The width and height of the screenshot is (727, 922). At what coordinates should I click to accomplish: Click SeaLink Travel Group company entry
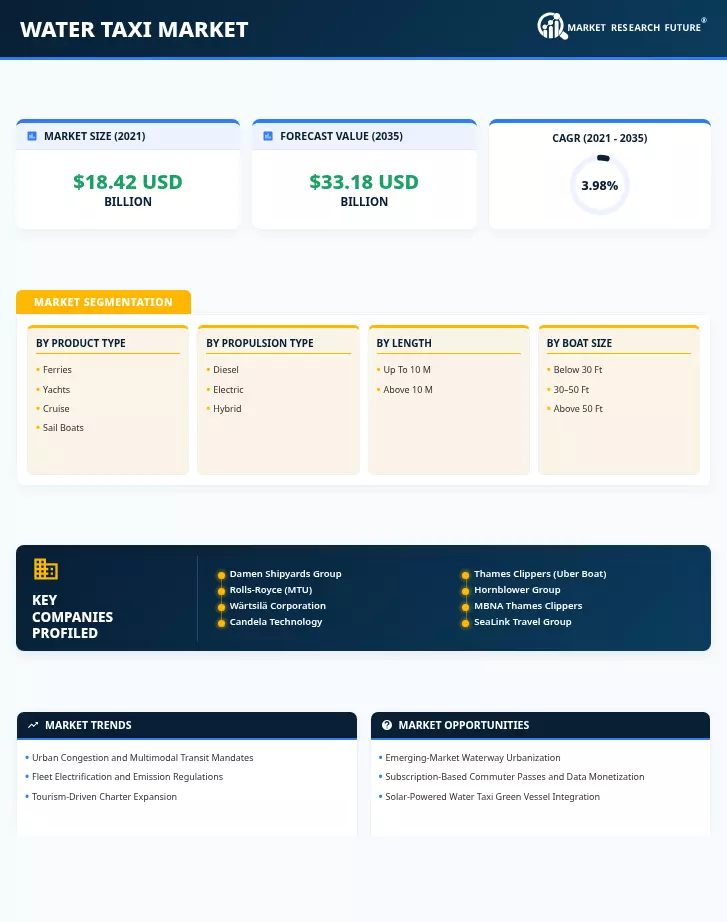[x=522, y=622]
